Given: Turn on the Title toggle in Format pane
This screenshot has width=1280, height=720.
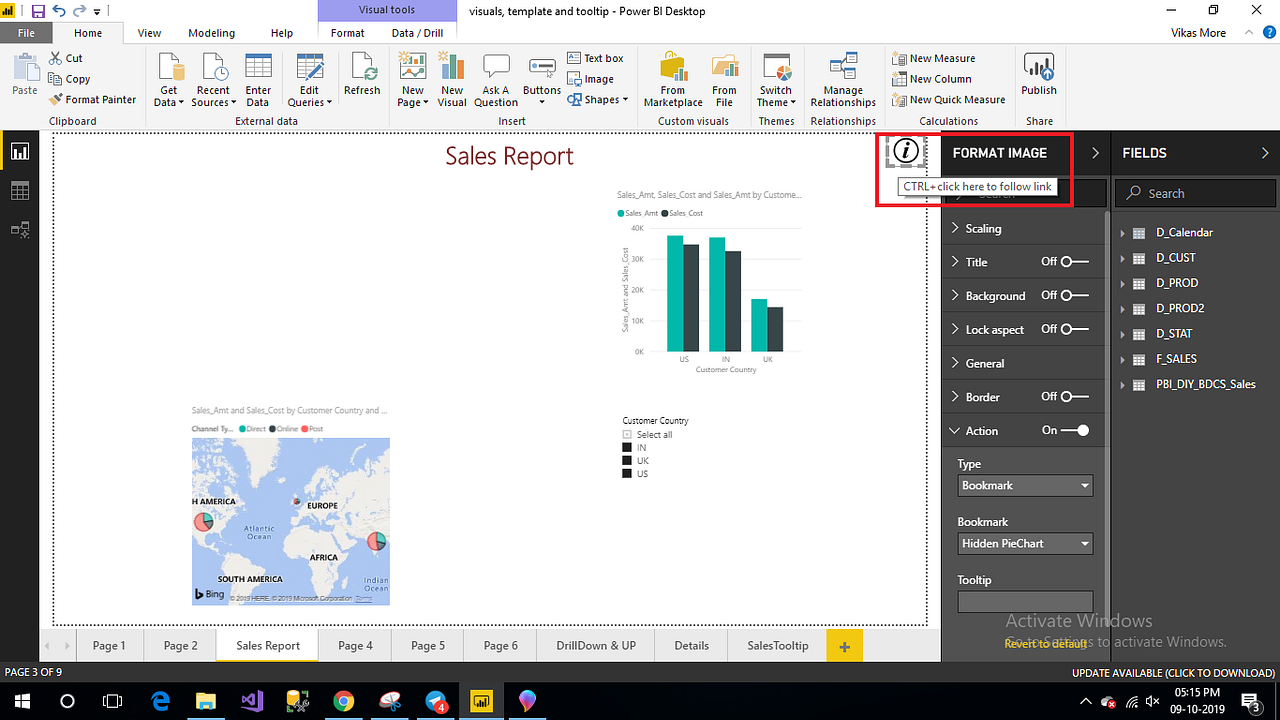Looking at the screenshot, I should point(1068,262).
